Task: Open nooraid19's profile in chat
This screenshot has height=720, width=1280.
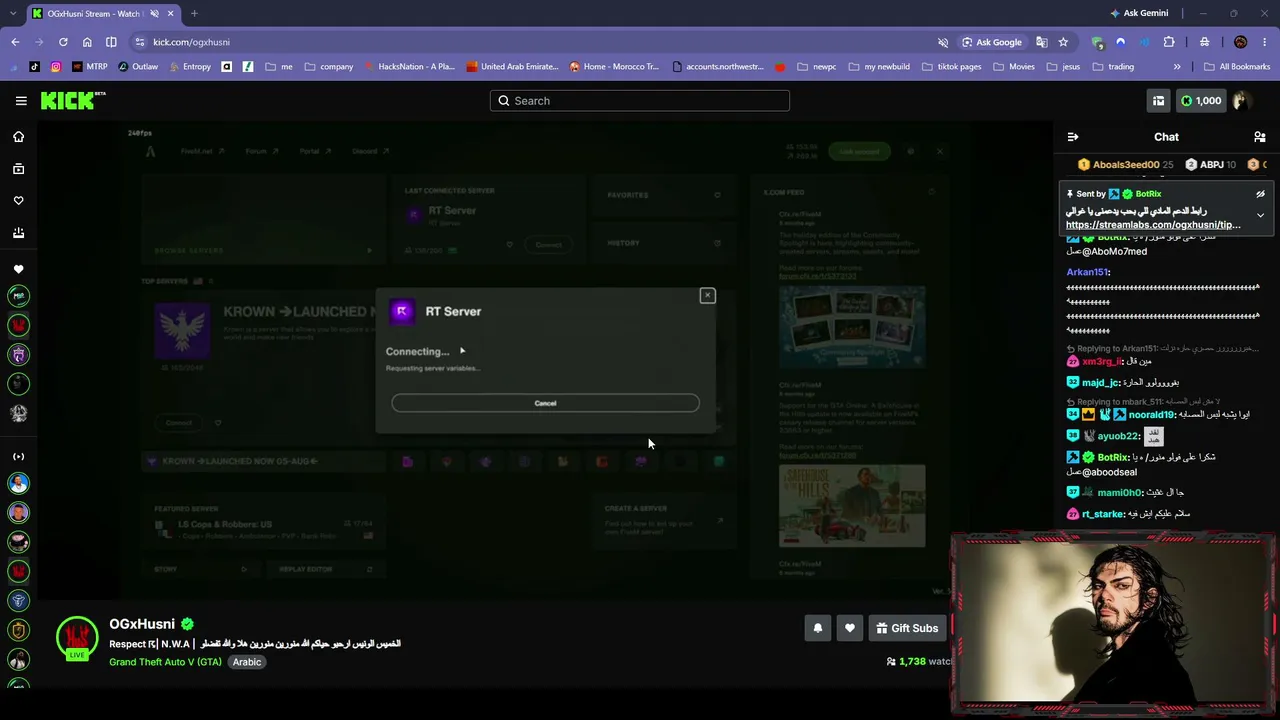Action: 1151,415
